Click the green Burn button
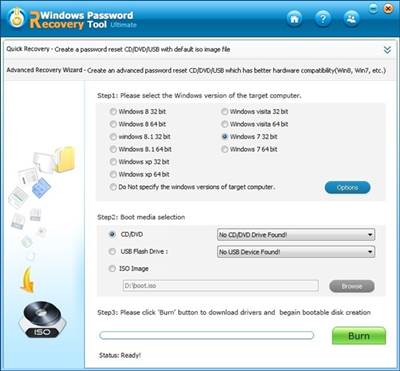400x371 pixels. coord(359,336)
